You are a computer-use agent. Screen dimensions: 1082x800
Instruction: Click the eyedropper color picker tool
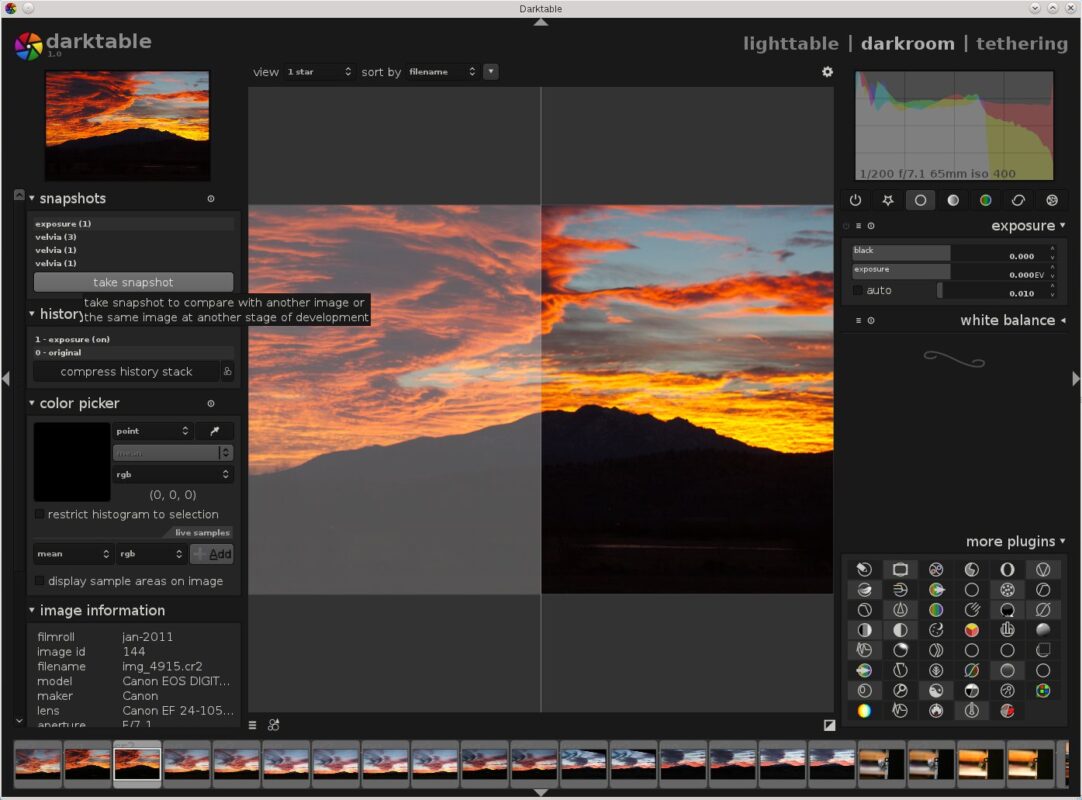(x=215, y=431)
